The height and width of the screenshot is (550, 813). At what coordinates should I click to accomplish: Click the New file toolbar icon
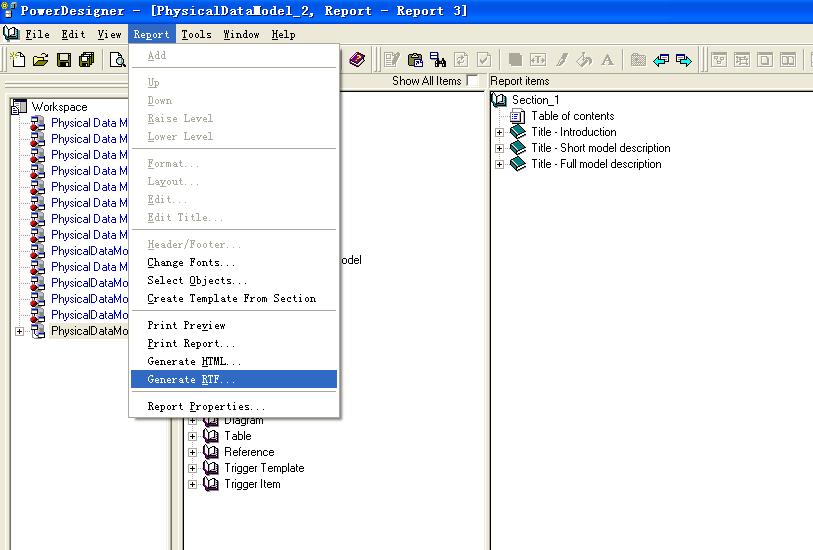coord(18,60)
